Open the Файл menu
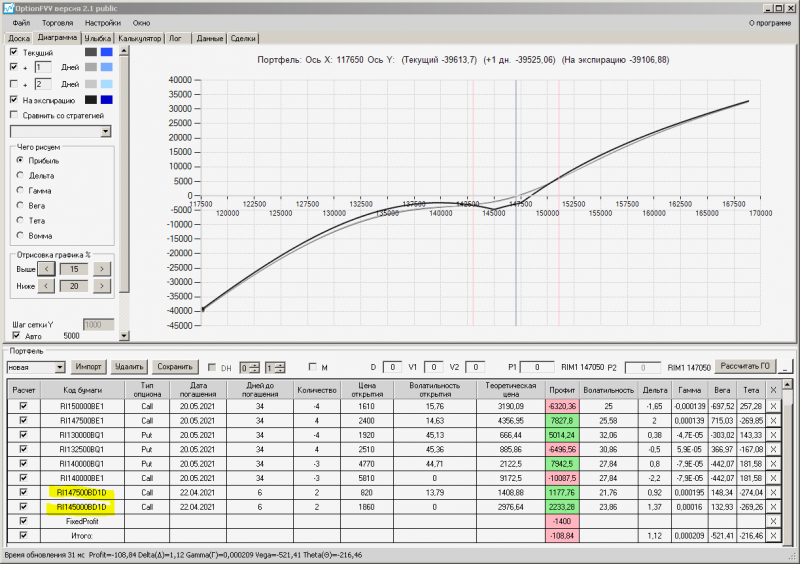 click(x=21, y=23)
